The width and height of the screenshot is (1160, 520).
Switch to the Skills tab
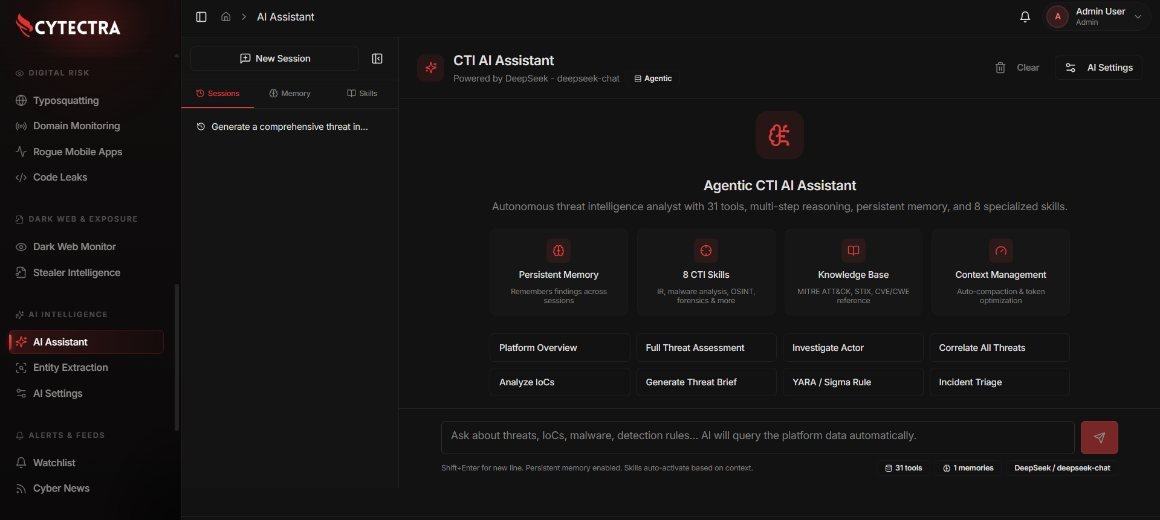pyautogui.click(x=362, y=93)
